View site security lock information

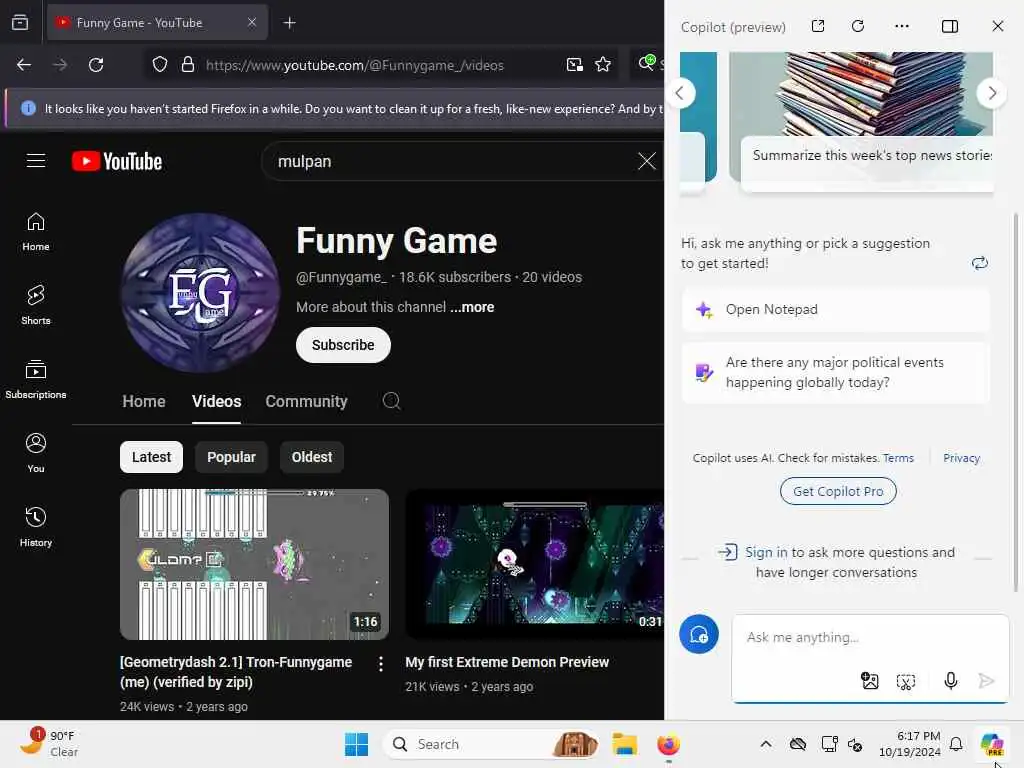point(187,65)
